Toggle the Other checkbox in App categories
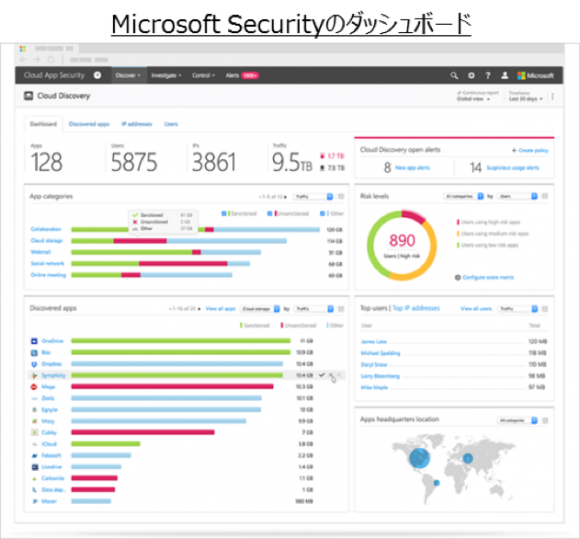Screen dimensions: 580x539 point(322,213)
